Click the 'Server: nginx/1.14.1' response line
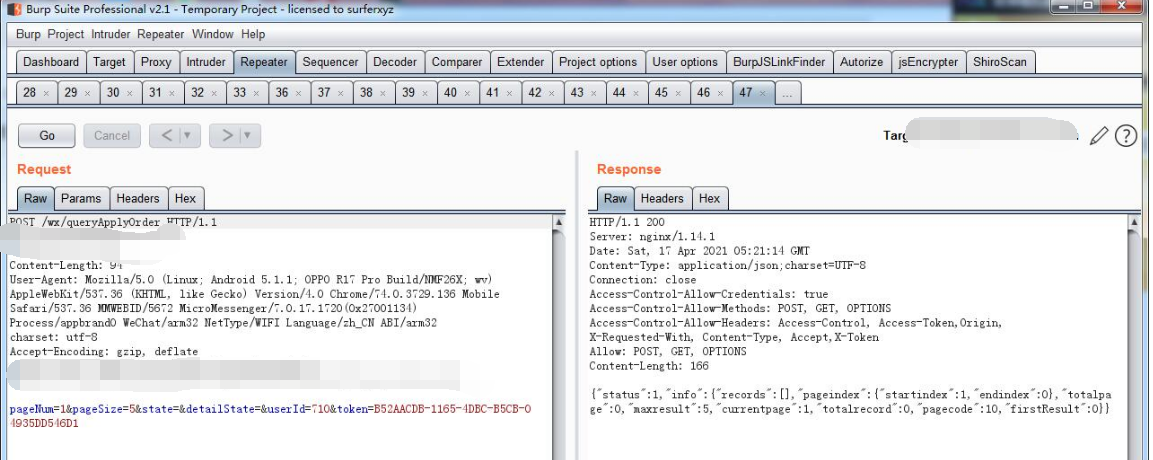 (652, 237)
